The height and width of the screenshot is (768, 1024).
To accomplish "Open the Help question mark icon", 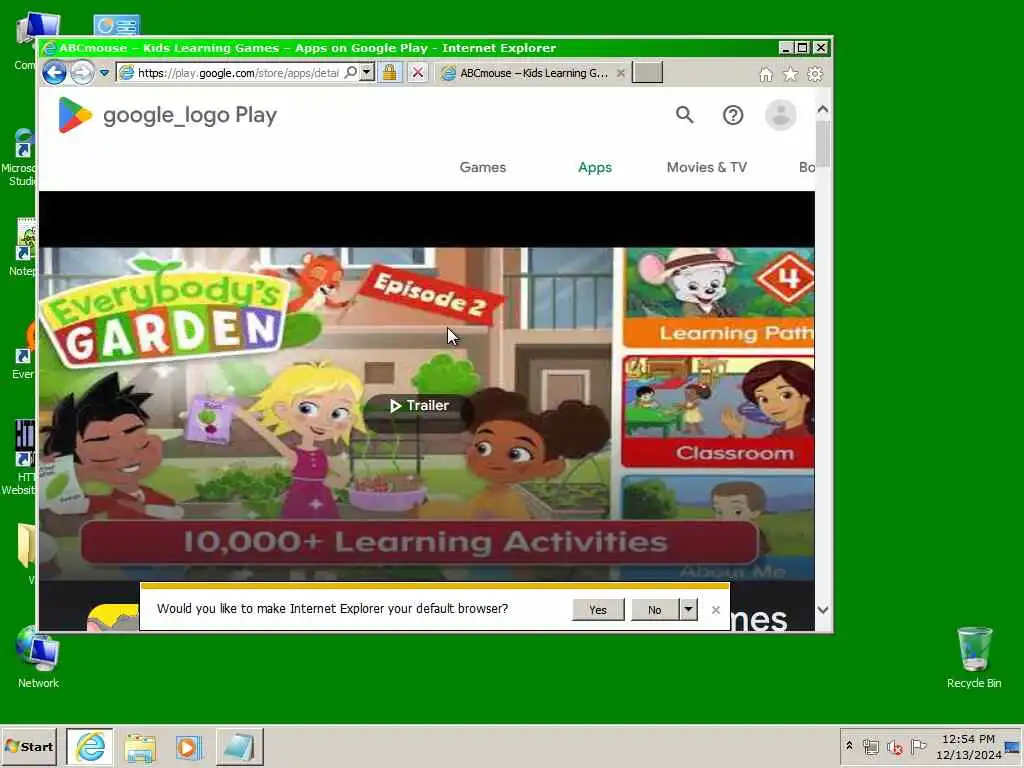I will click(733, 115).
